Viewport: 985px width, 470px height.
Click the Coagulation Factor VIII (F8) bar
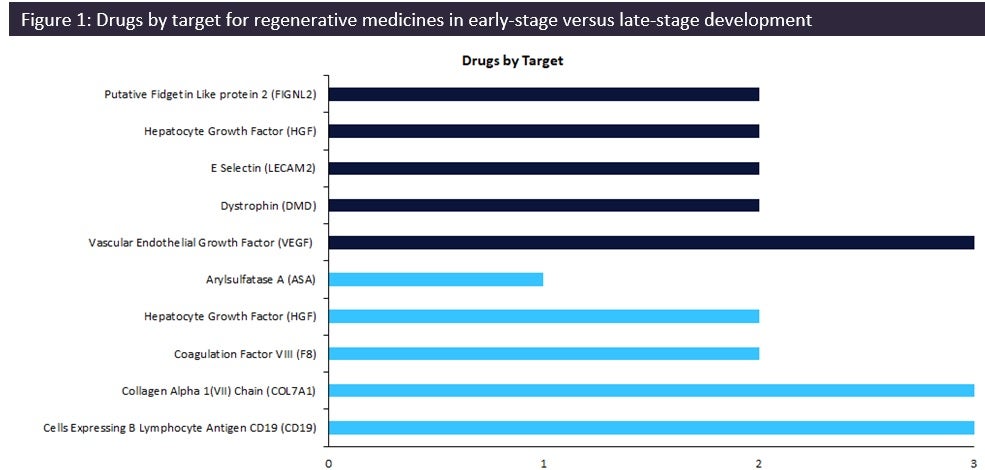click(x=544, y=353)
